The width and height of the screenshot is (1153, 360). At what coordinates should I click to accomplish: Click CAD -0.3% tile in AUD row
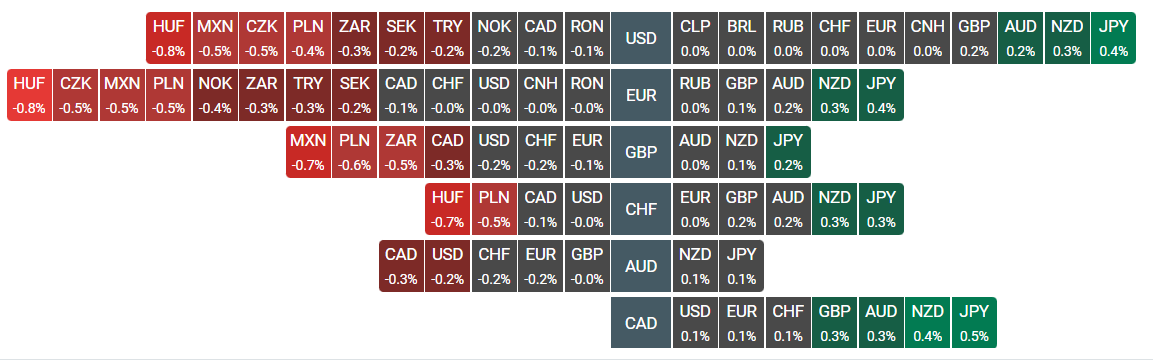click(401, 266)
